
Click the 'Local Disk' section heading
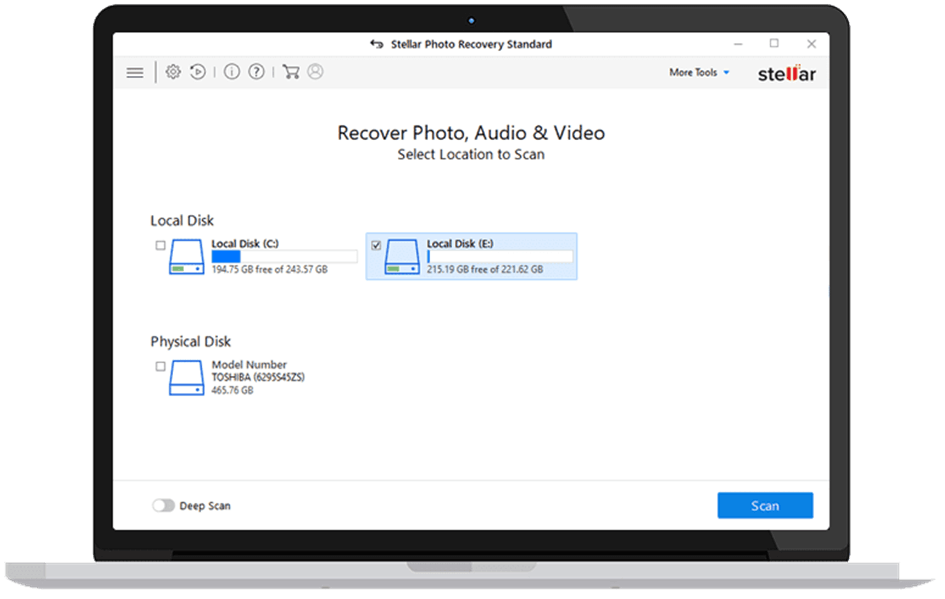click(182, 221)
